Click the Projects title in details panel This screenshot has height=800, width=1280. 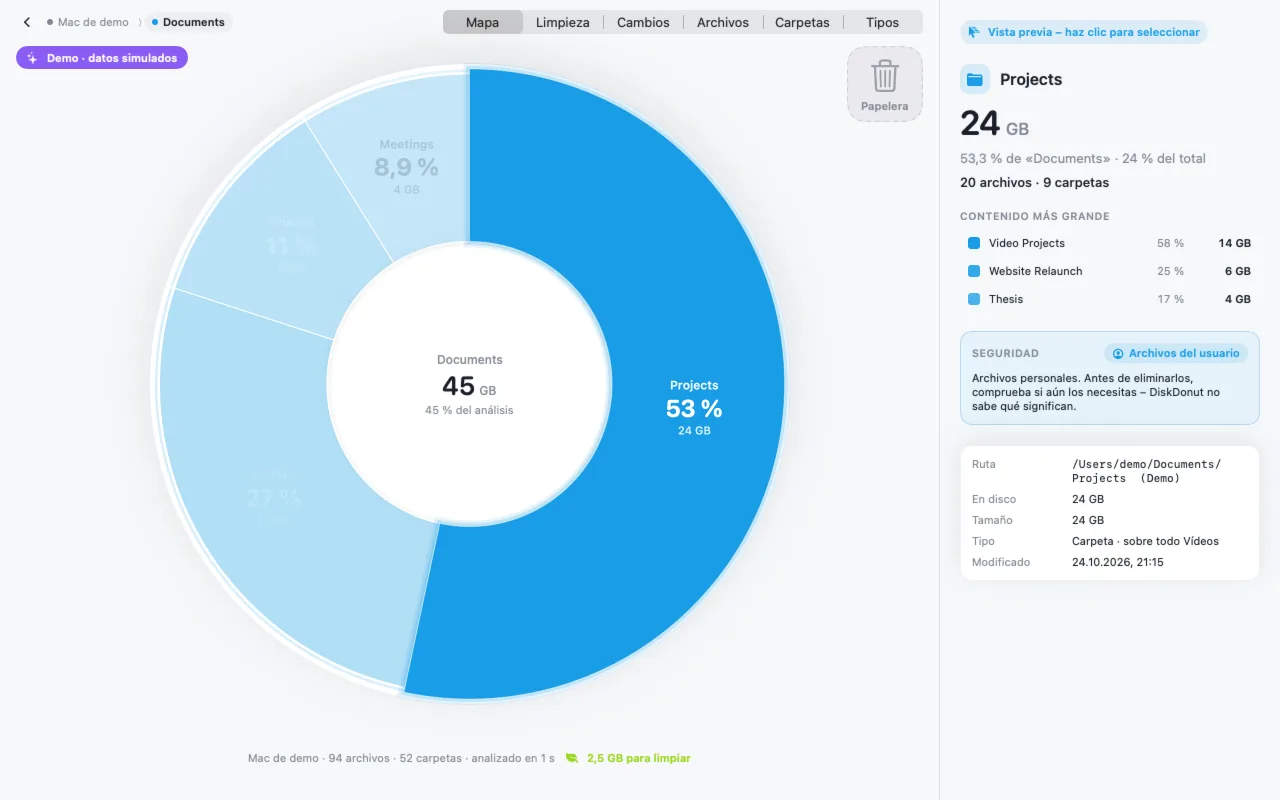click(x=1031, y=79)
